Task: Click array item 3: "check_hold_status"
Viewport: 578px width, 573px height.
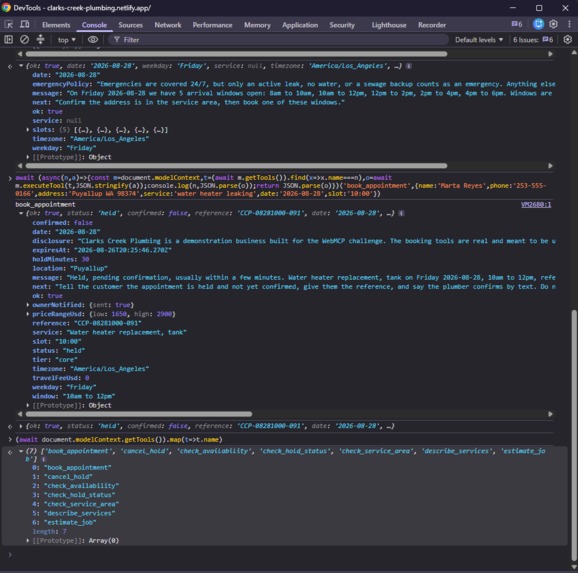Action: tap(74, 495)
